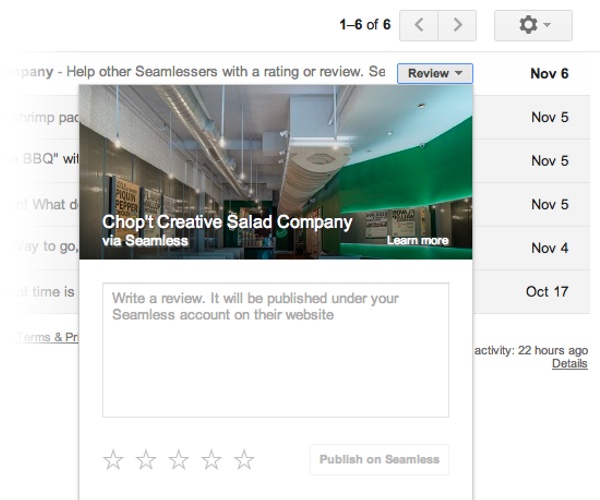Rate five stars for Chop't
Screen dimensions: 600x500
(x=244, y=460)
